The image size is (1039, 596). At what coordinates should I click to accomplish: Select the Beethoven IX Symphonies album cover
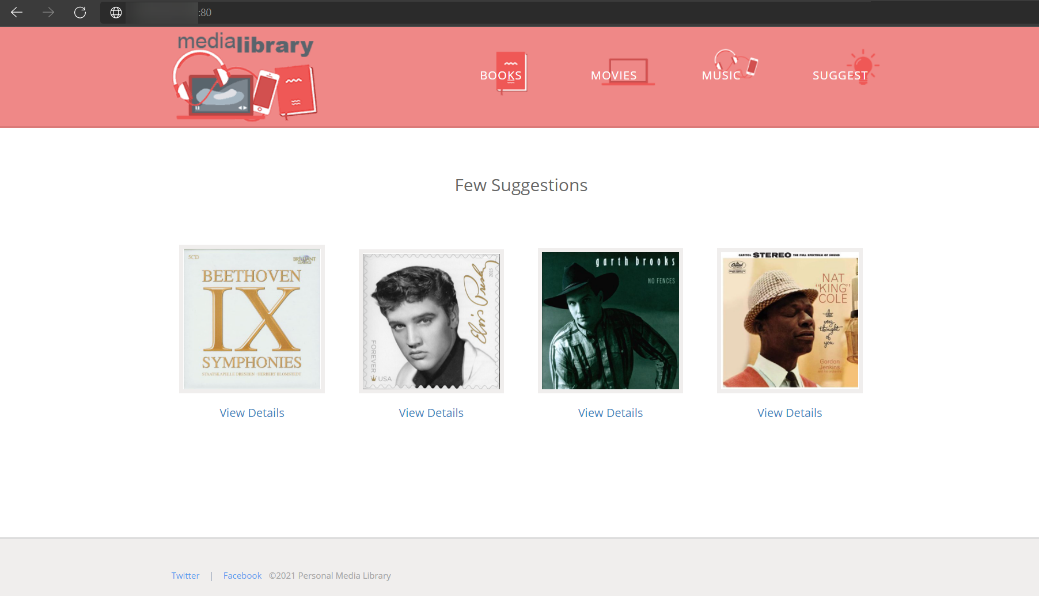(x=252, y=319)
